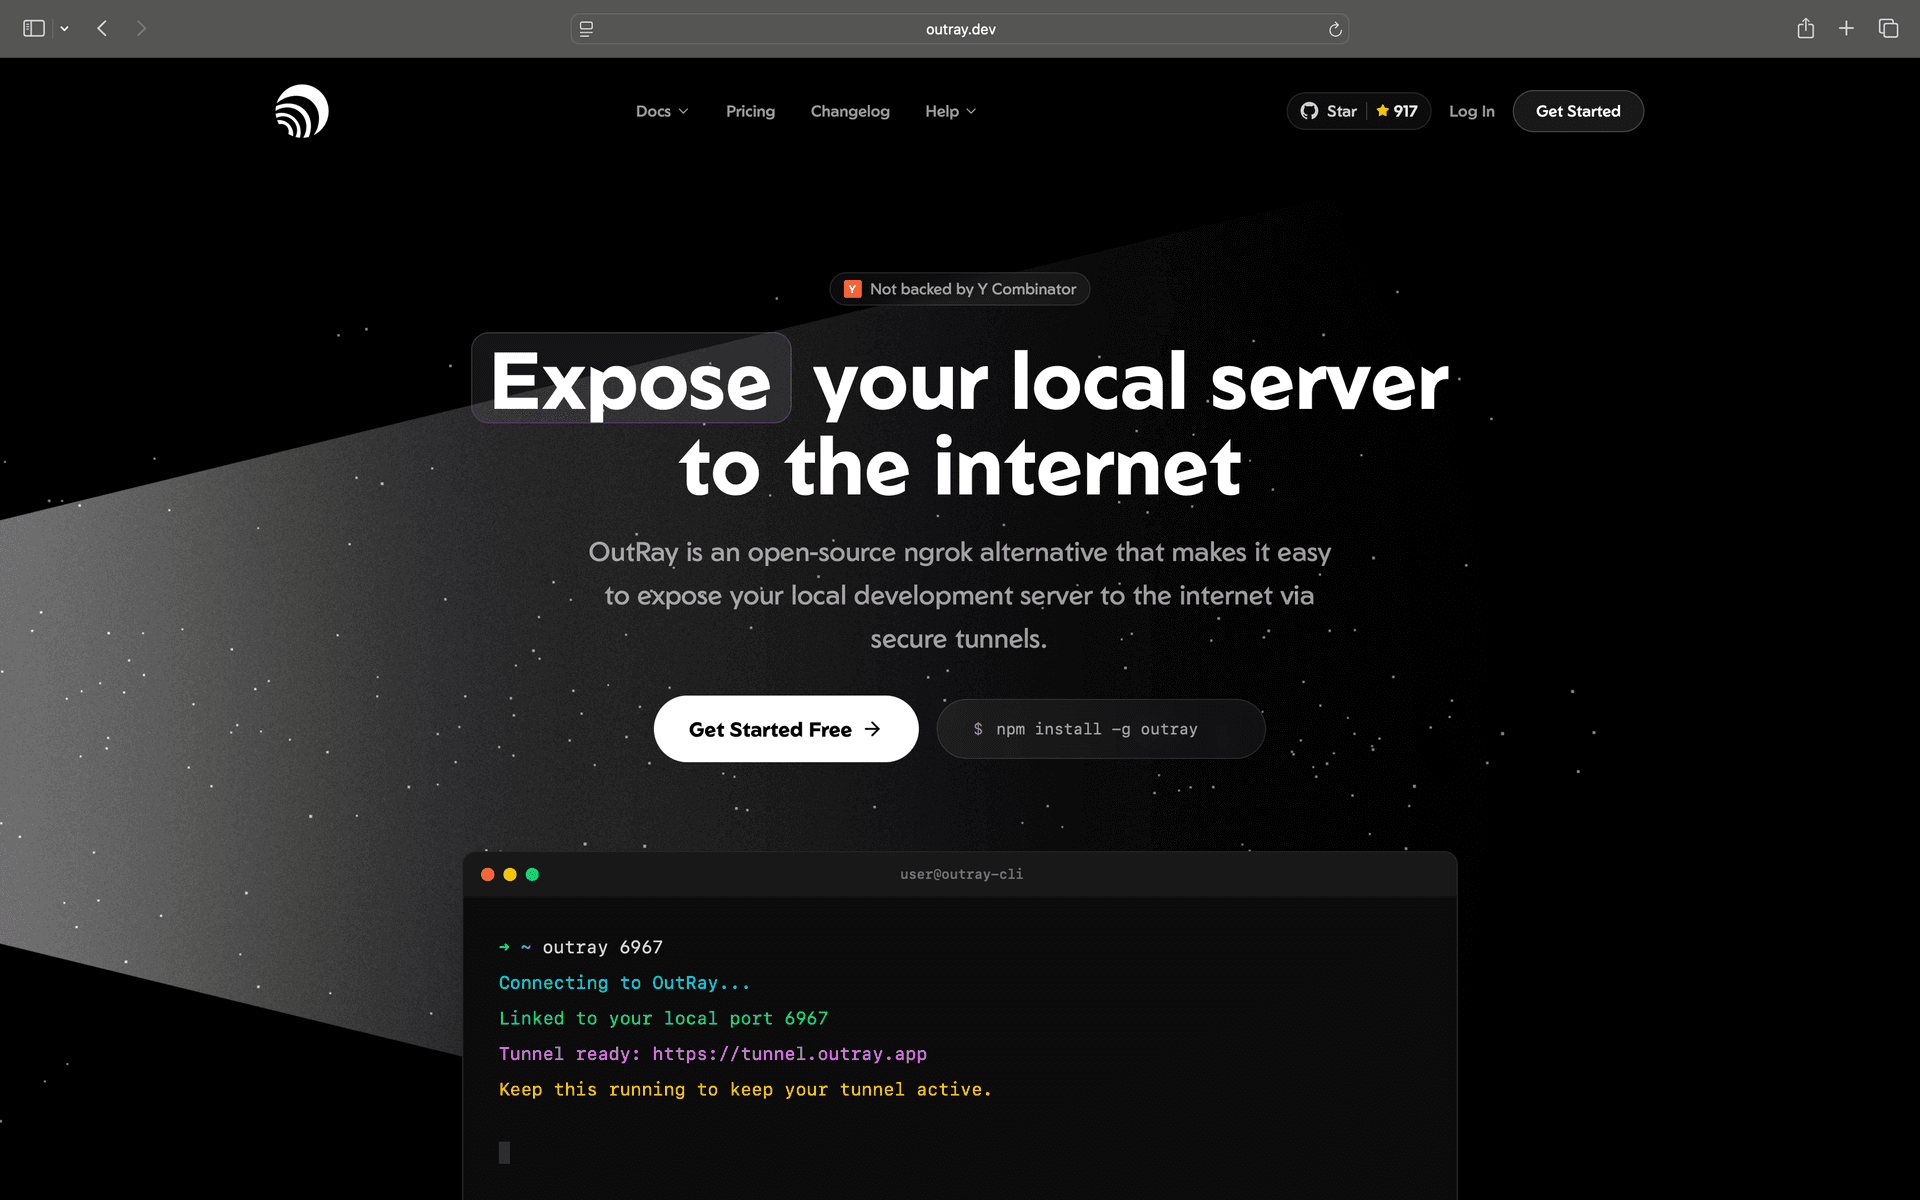Open the Share icon in toolbar
1920x1200 pixels.
(x=1805, y=29)
